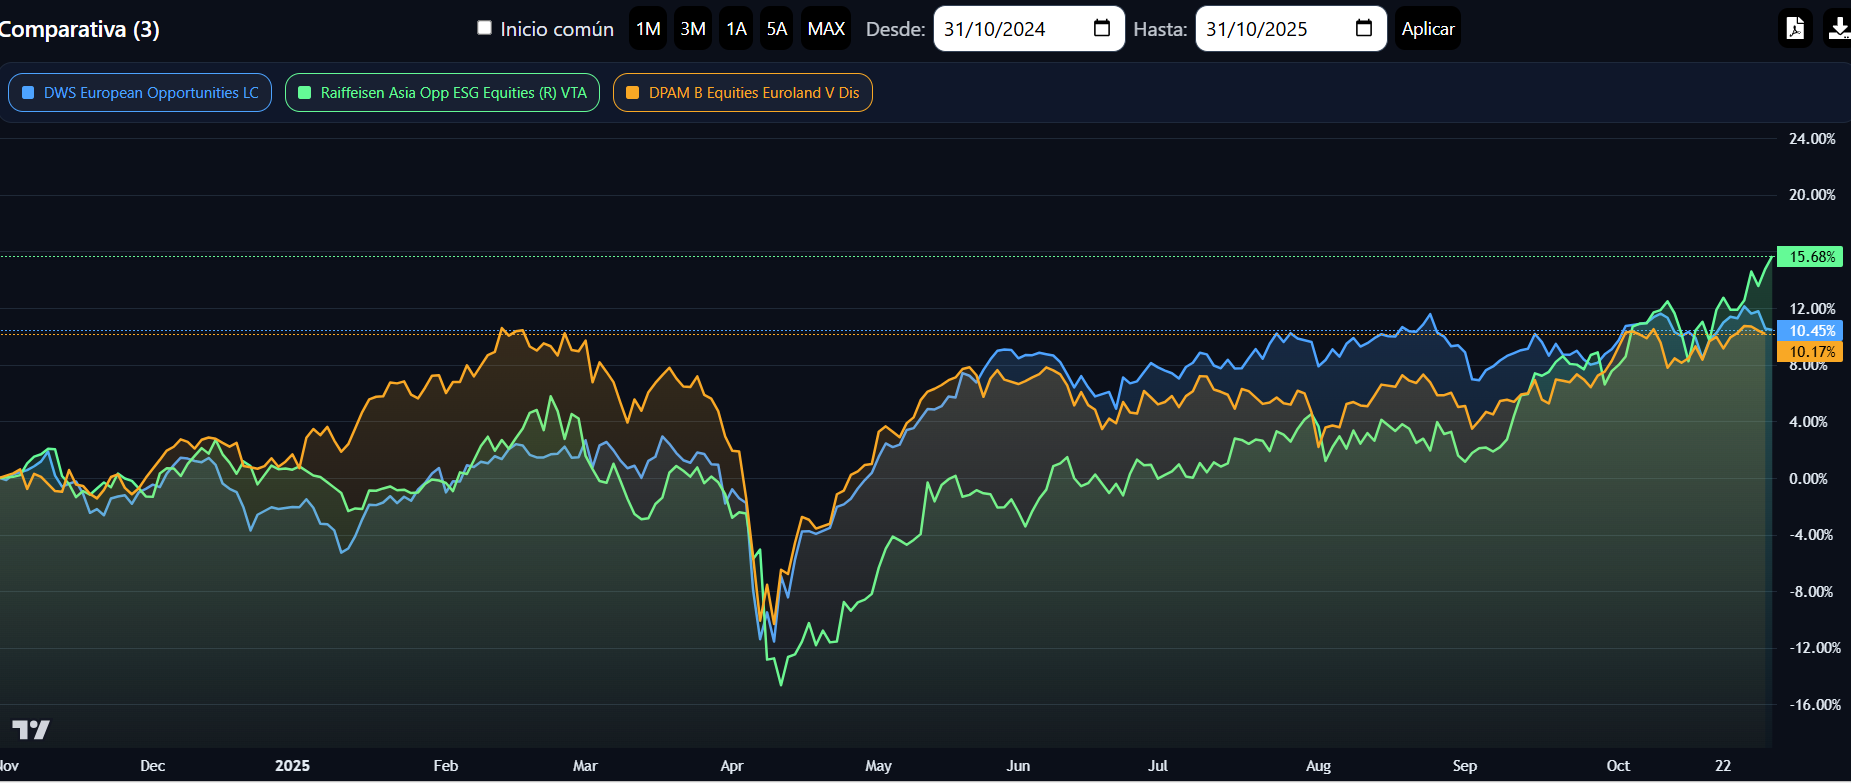Export the comparison chart as PDF
This screenshot has height=783, width=1851.
[x=1796, y=28]
